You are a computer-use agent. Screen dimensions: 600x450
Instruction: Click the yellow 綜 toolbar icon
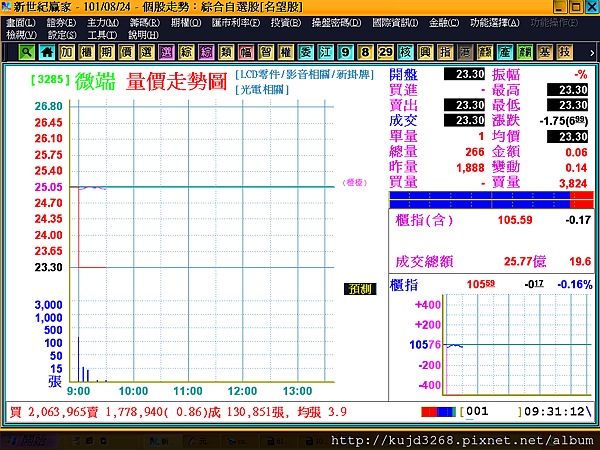pos(186,52)
